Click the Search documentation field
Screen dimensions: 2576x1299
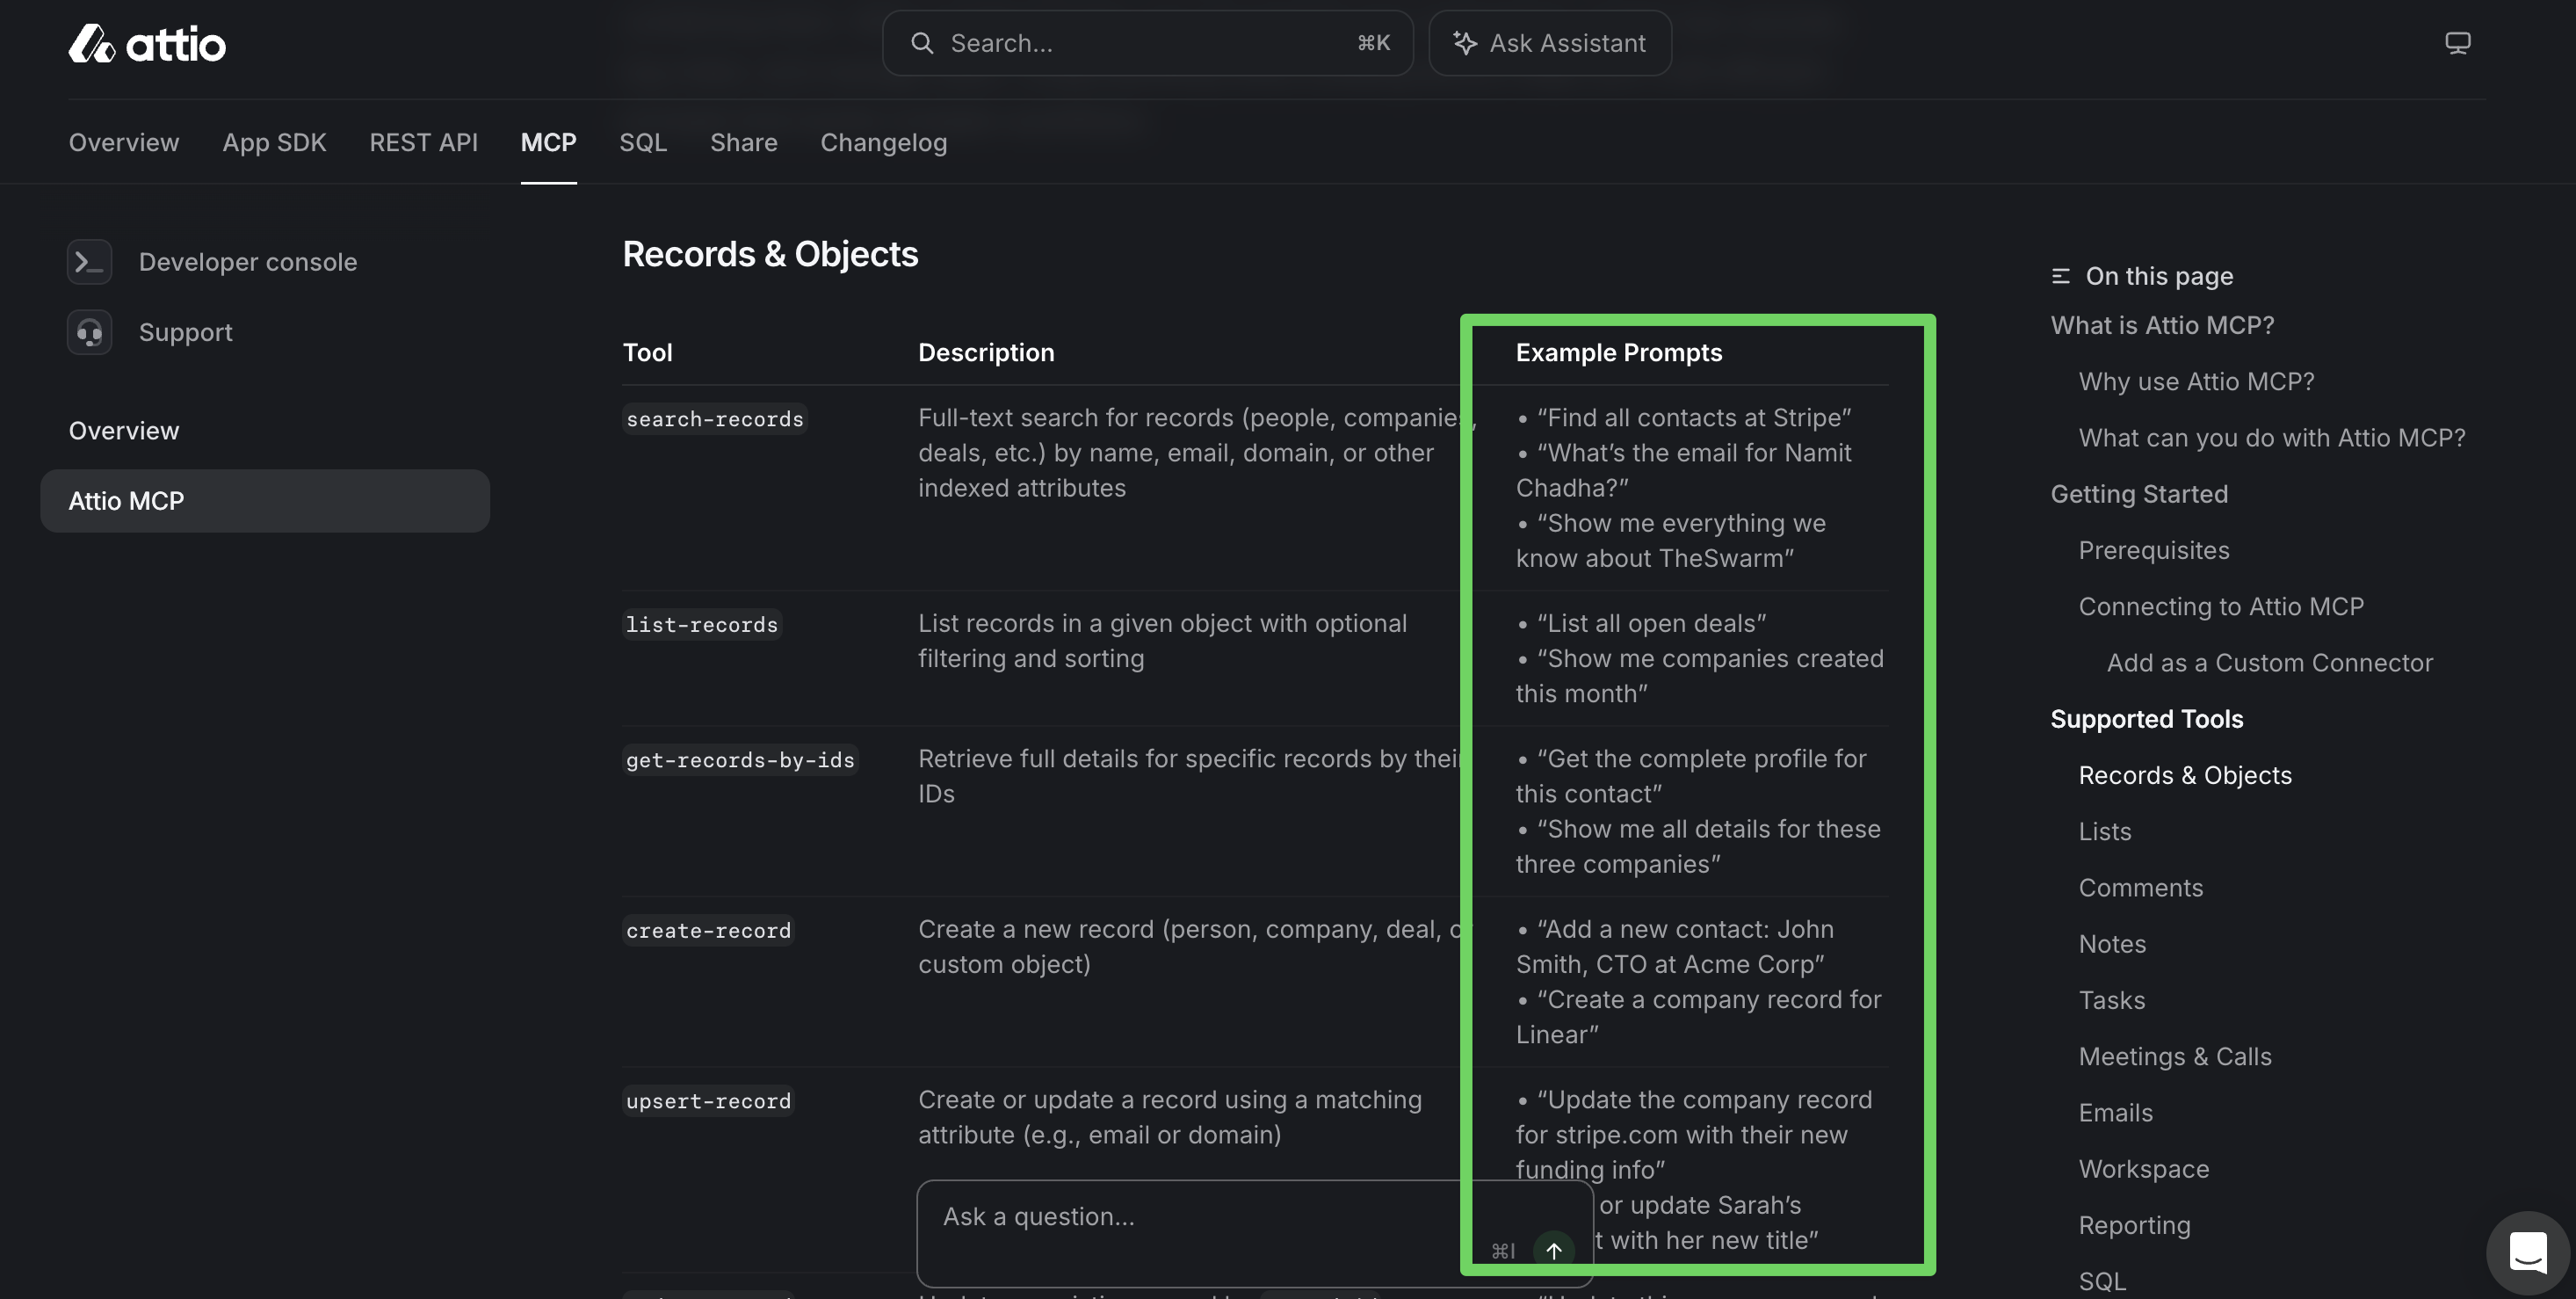[1147, 43]
